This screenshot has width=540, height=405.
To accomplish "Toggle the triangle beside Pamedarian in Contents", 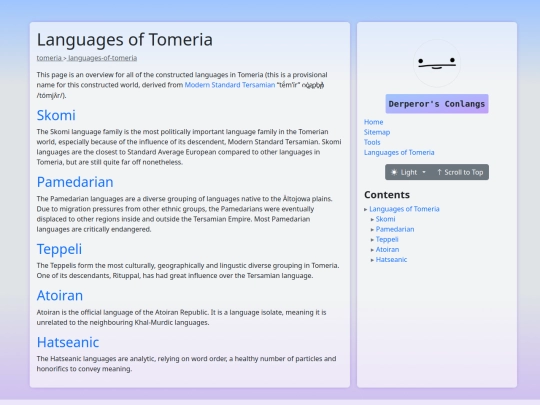I will point(372,230).
